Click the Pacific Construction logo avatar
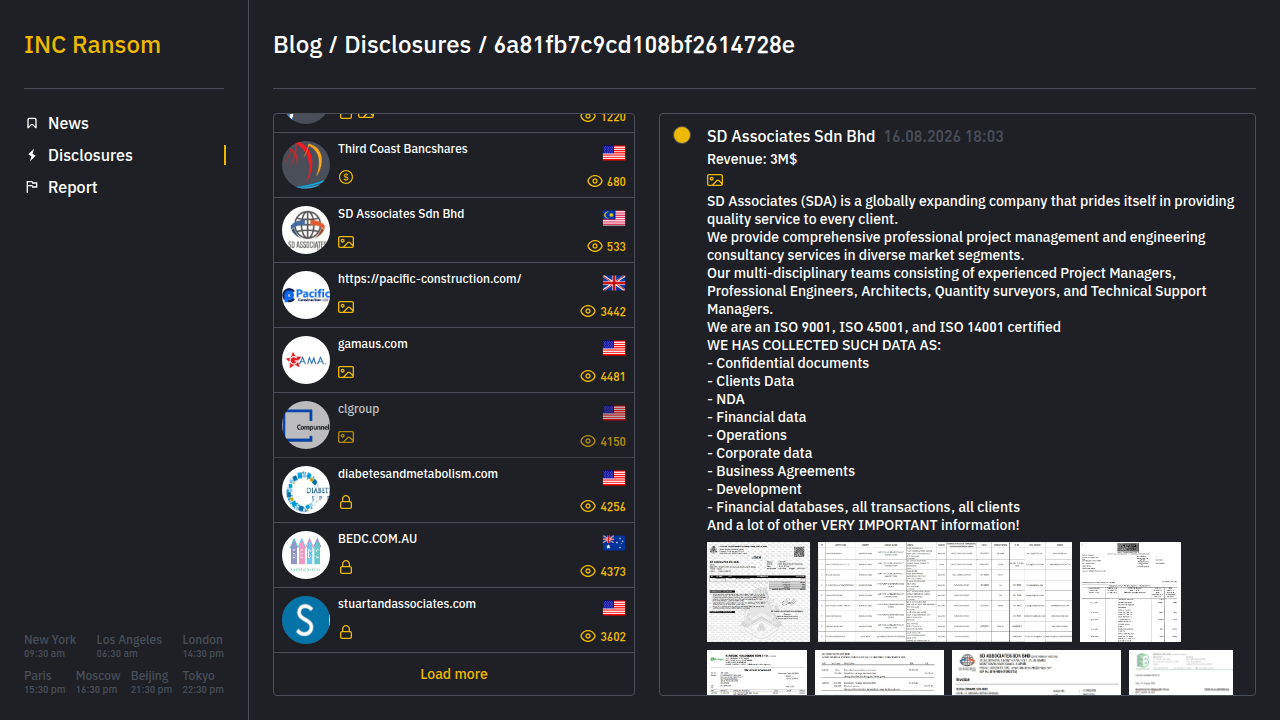The width and height of the screenshot is (1280, 720). tap(306, 295)
